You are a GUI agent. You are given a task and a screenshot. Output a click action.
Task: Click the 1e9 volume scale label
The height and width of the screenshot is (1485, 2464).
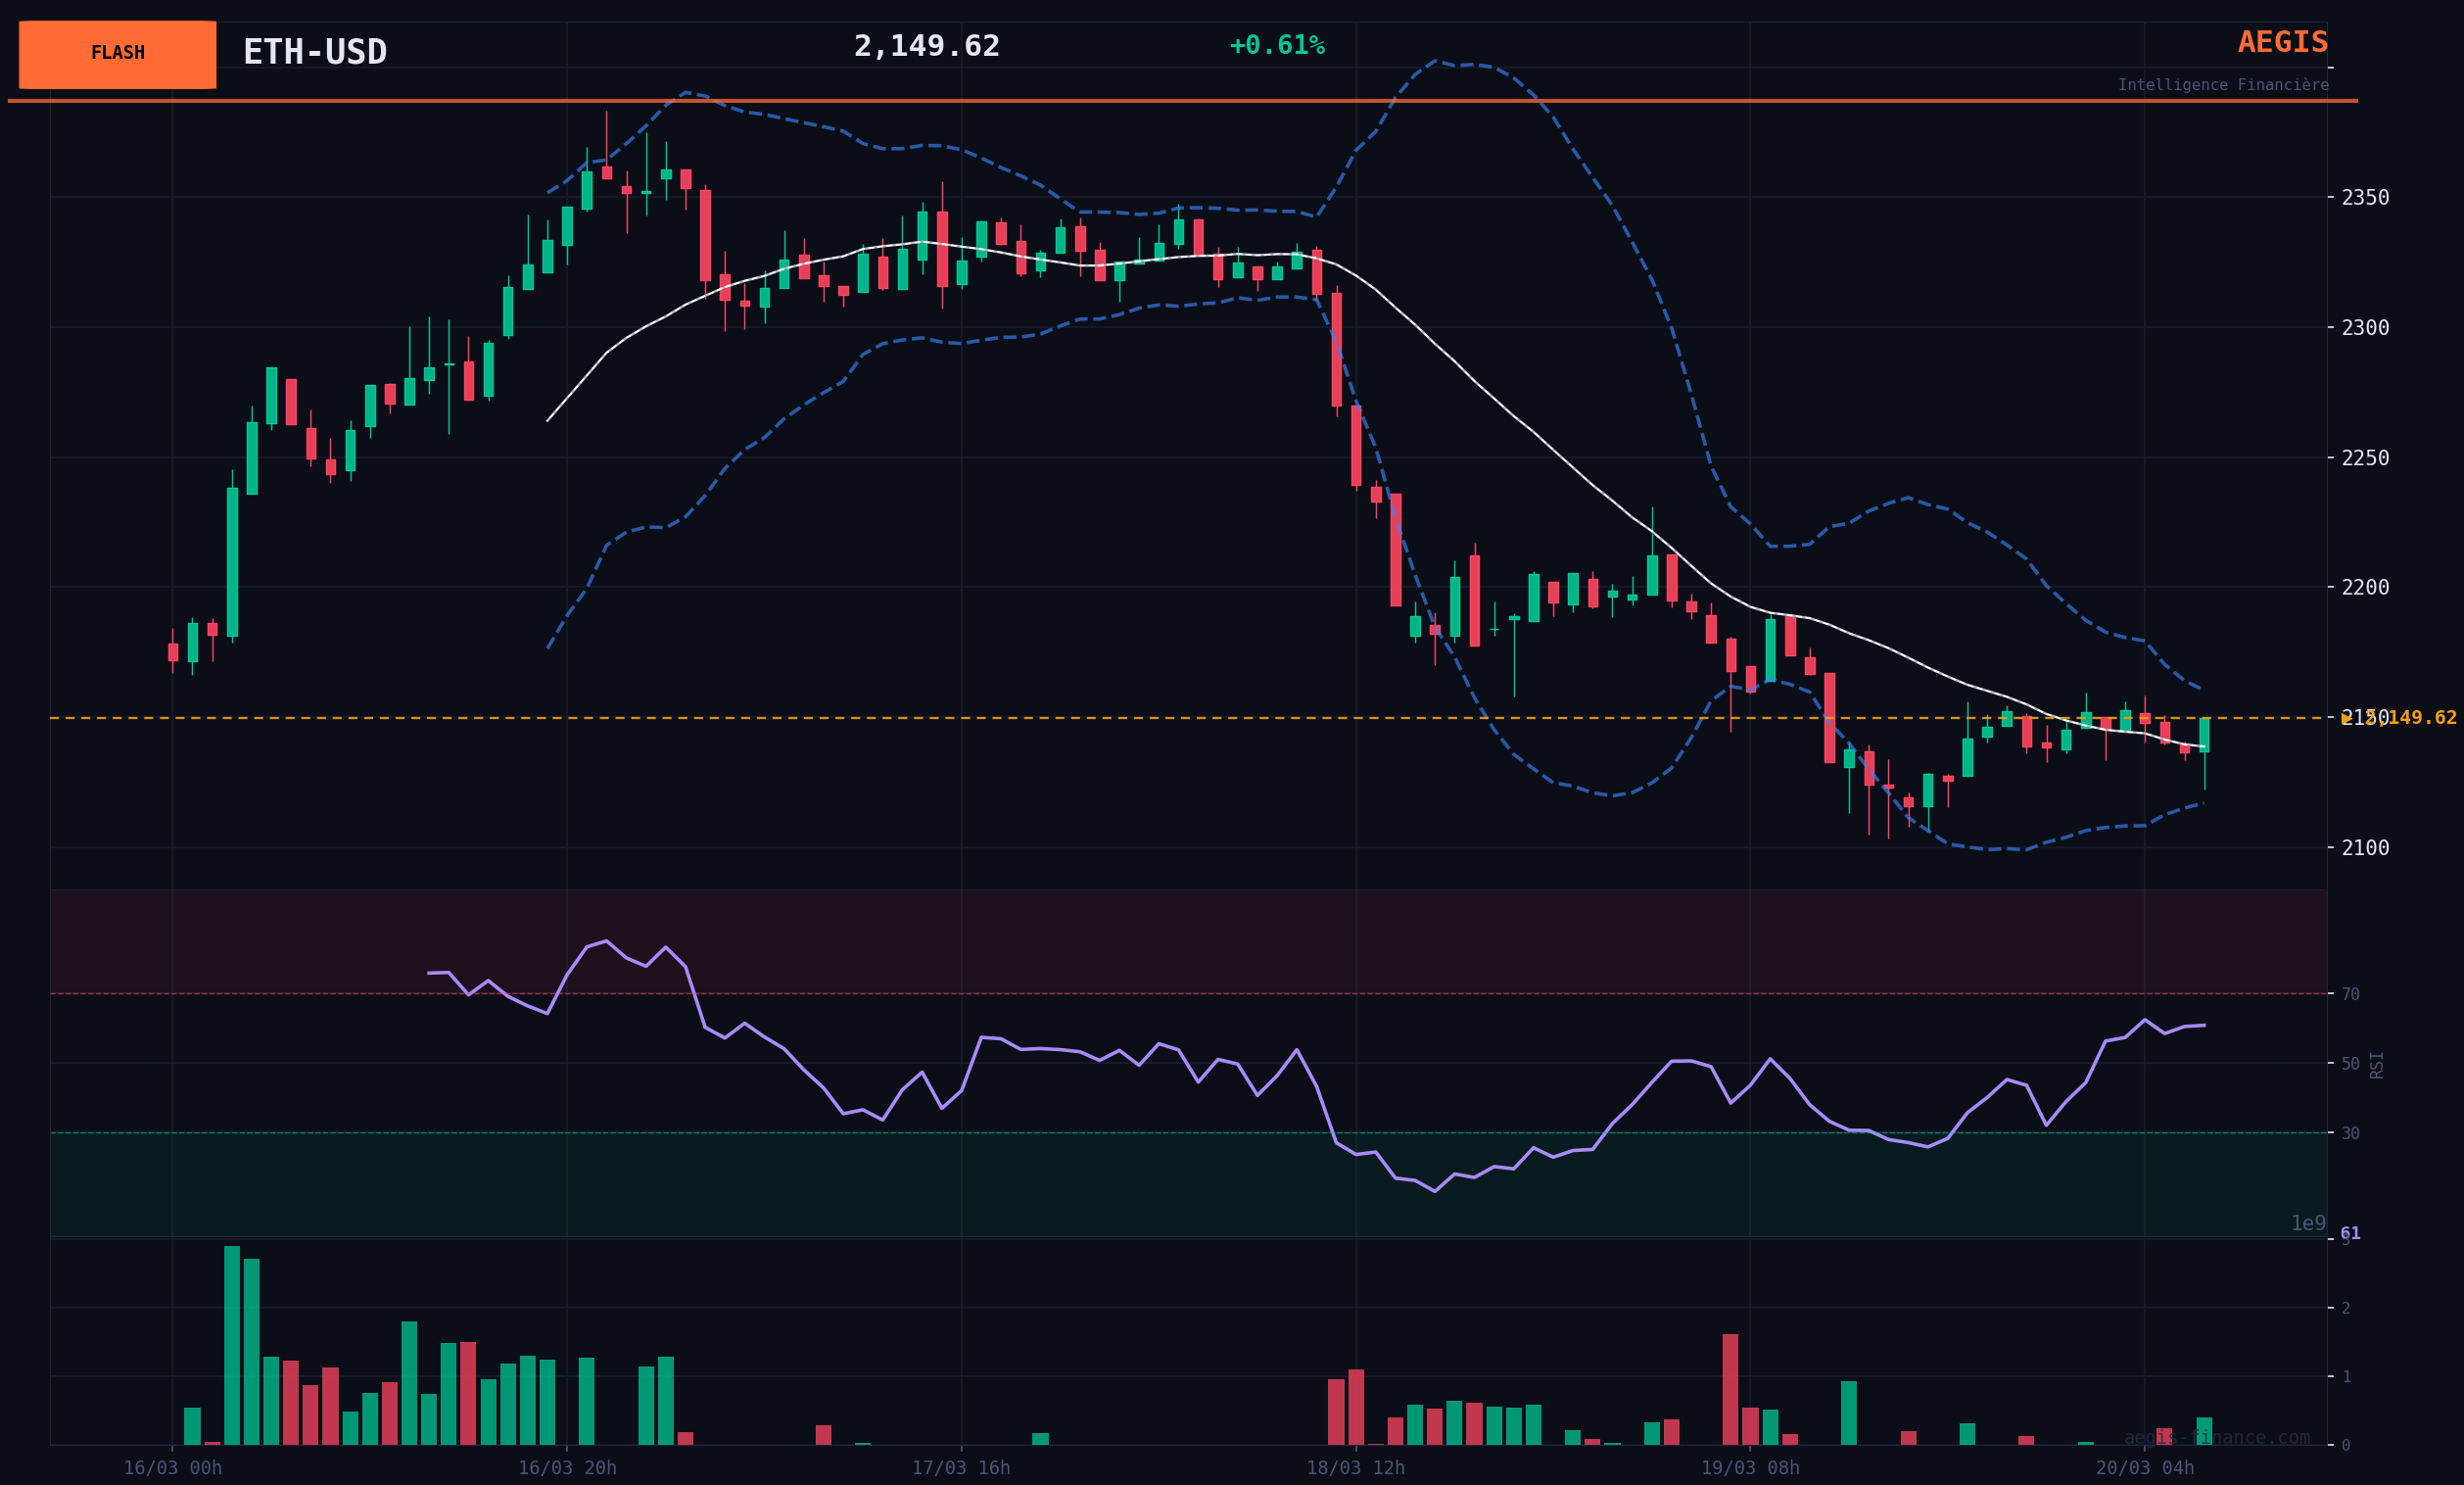(x=2308, y=1224)
